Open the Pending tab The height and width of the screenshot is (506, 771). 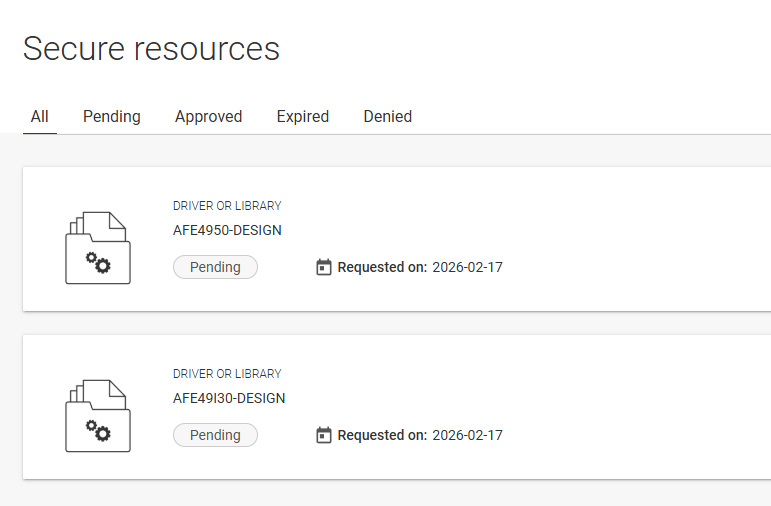[112, 117]
